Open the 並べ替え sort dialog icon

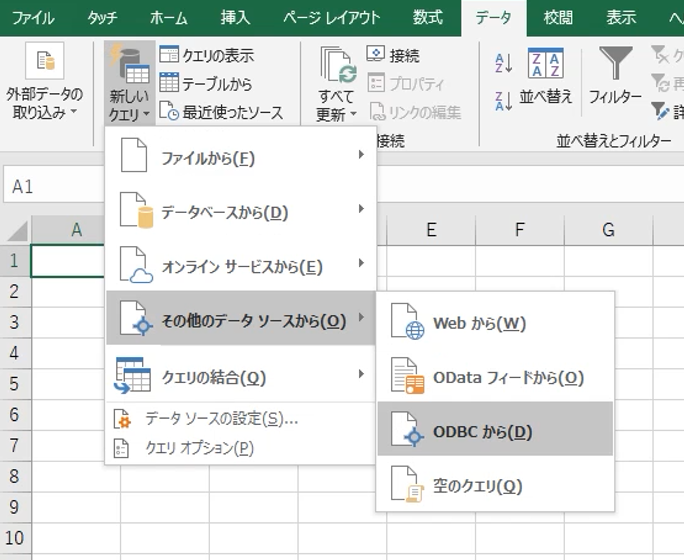click(545, 64)
